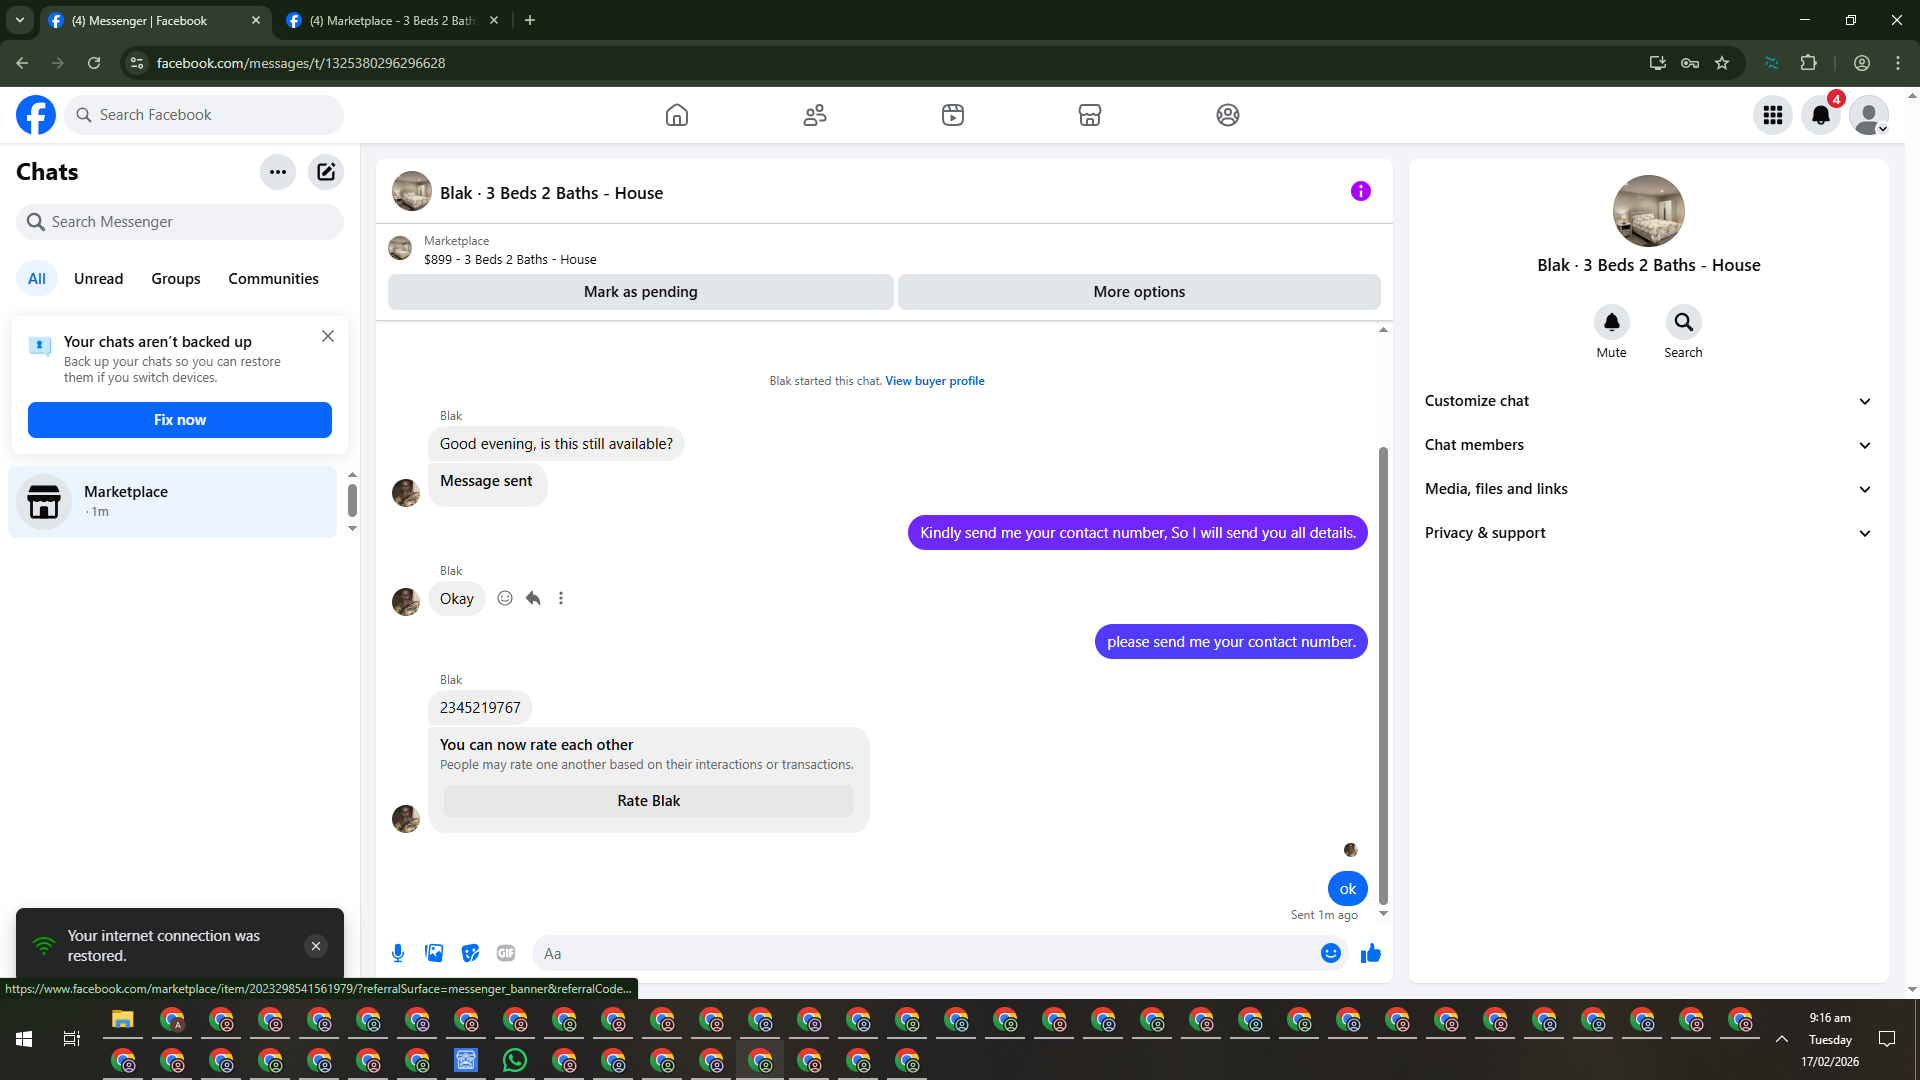Switch to Messenger Facebook browser tab
The height and width of the screenshot is (1080, 1920).
155,20
